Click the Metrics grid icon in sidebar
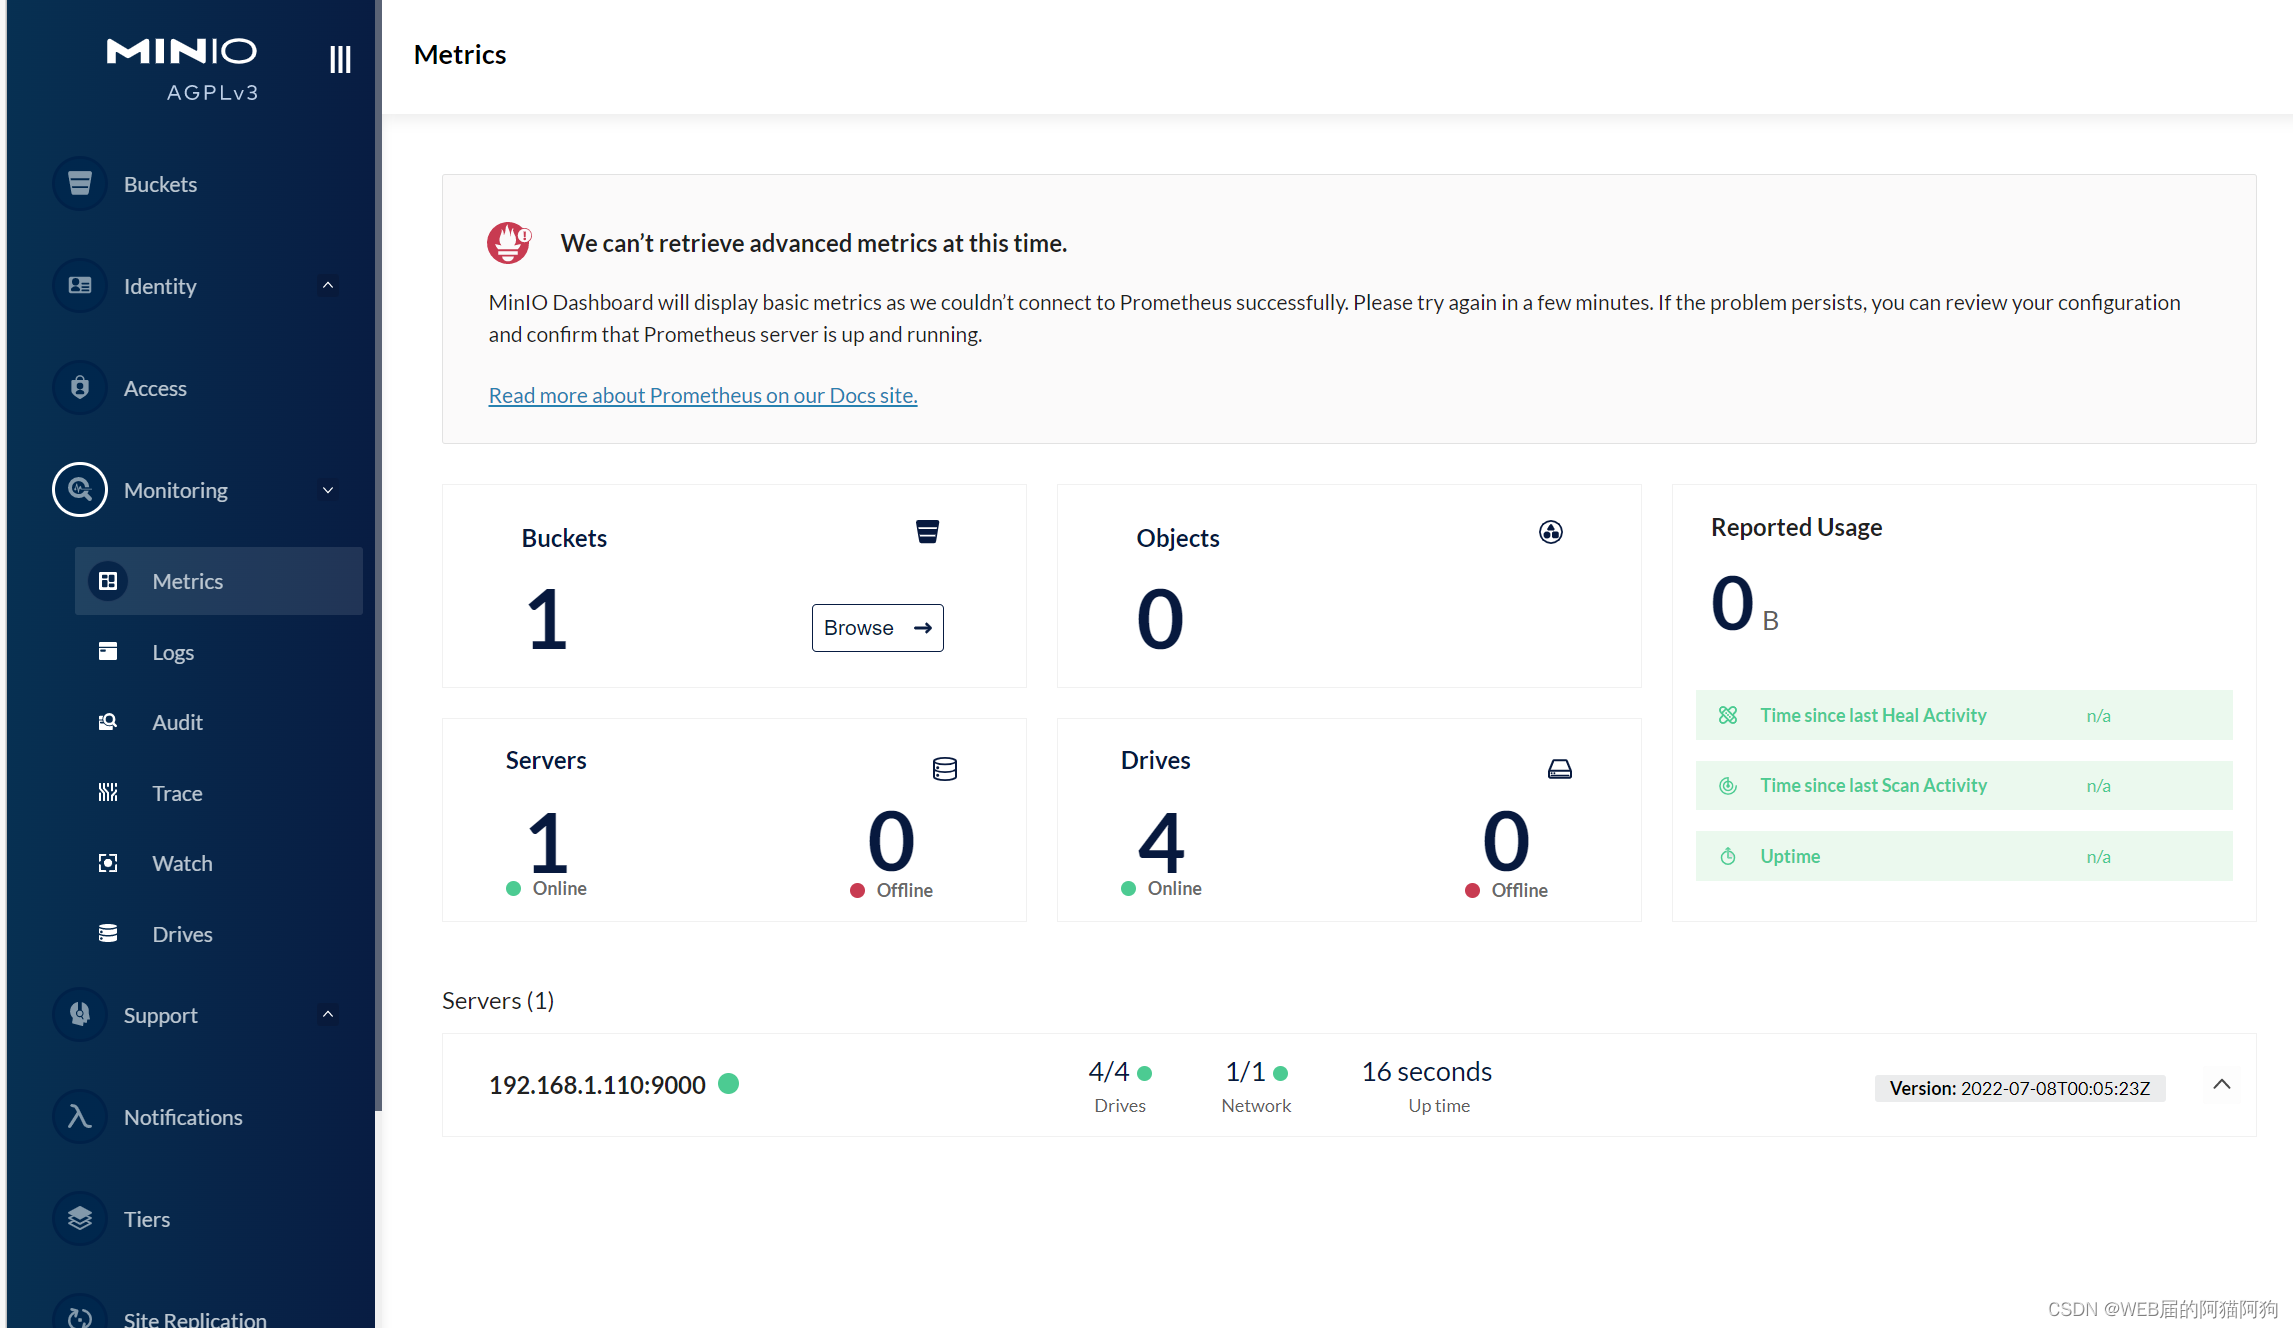Viewport: 2293px width, 1328px height. click(x=108, y=581)
